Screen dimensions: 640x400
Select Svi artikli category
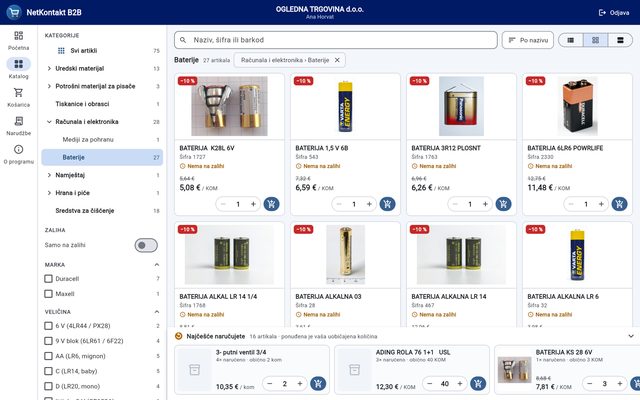click(x=102, y=51)
